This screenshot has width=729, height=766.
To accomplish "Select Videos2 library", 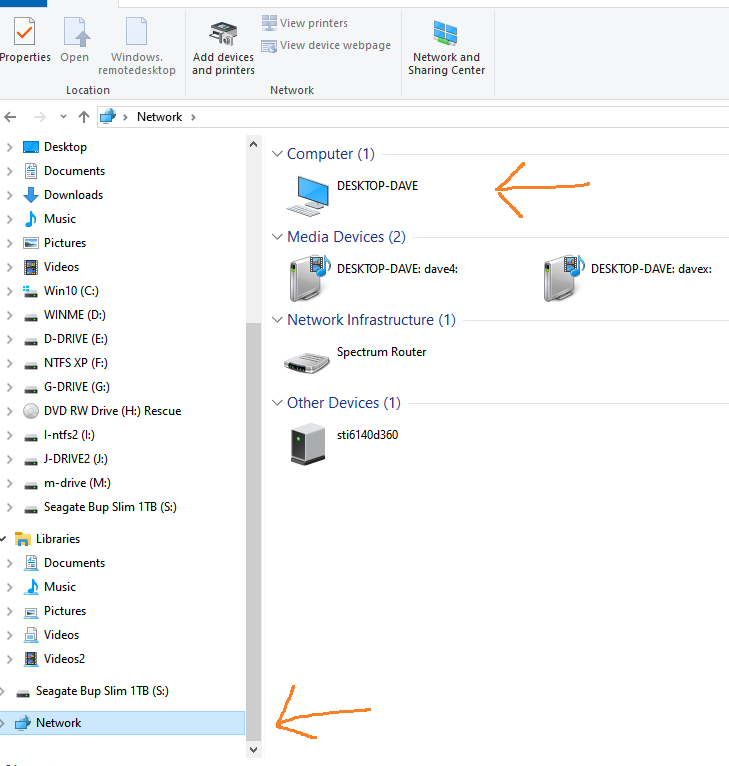I will pyautogui.click(x=64, y=659).
